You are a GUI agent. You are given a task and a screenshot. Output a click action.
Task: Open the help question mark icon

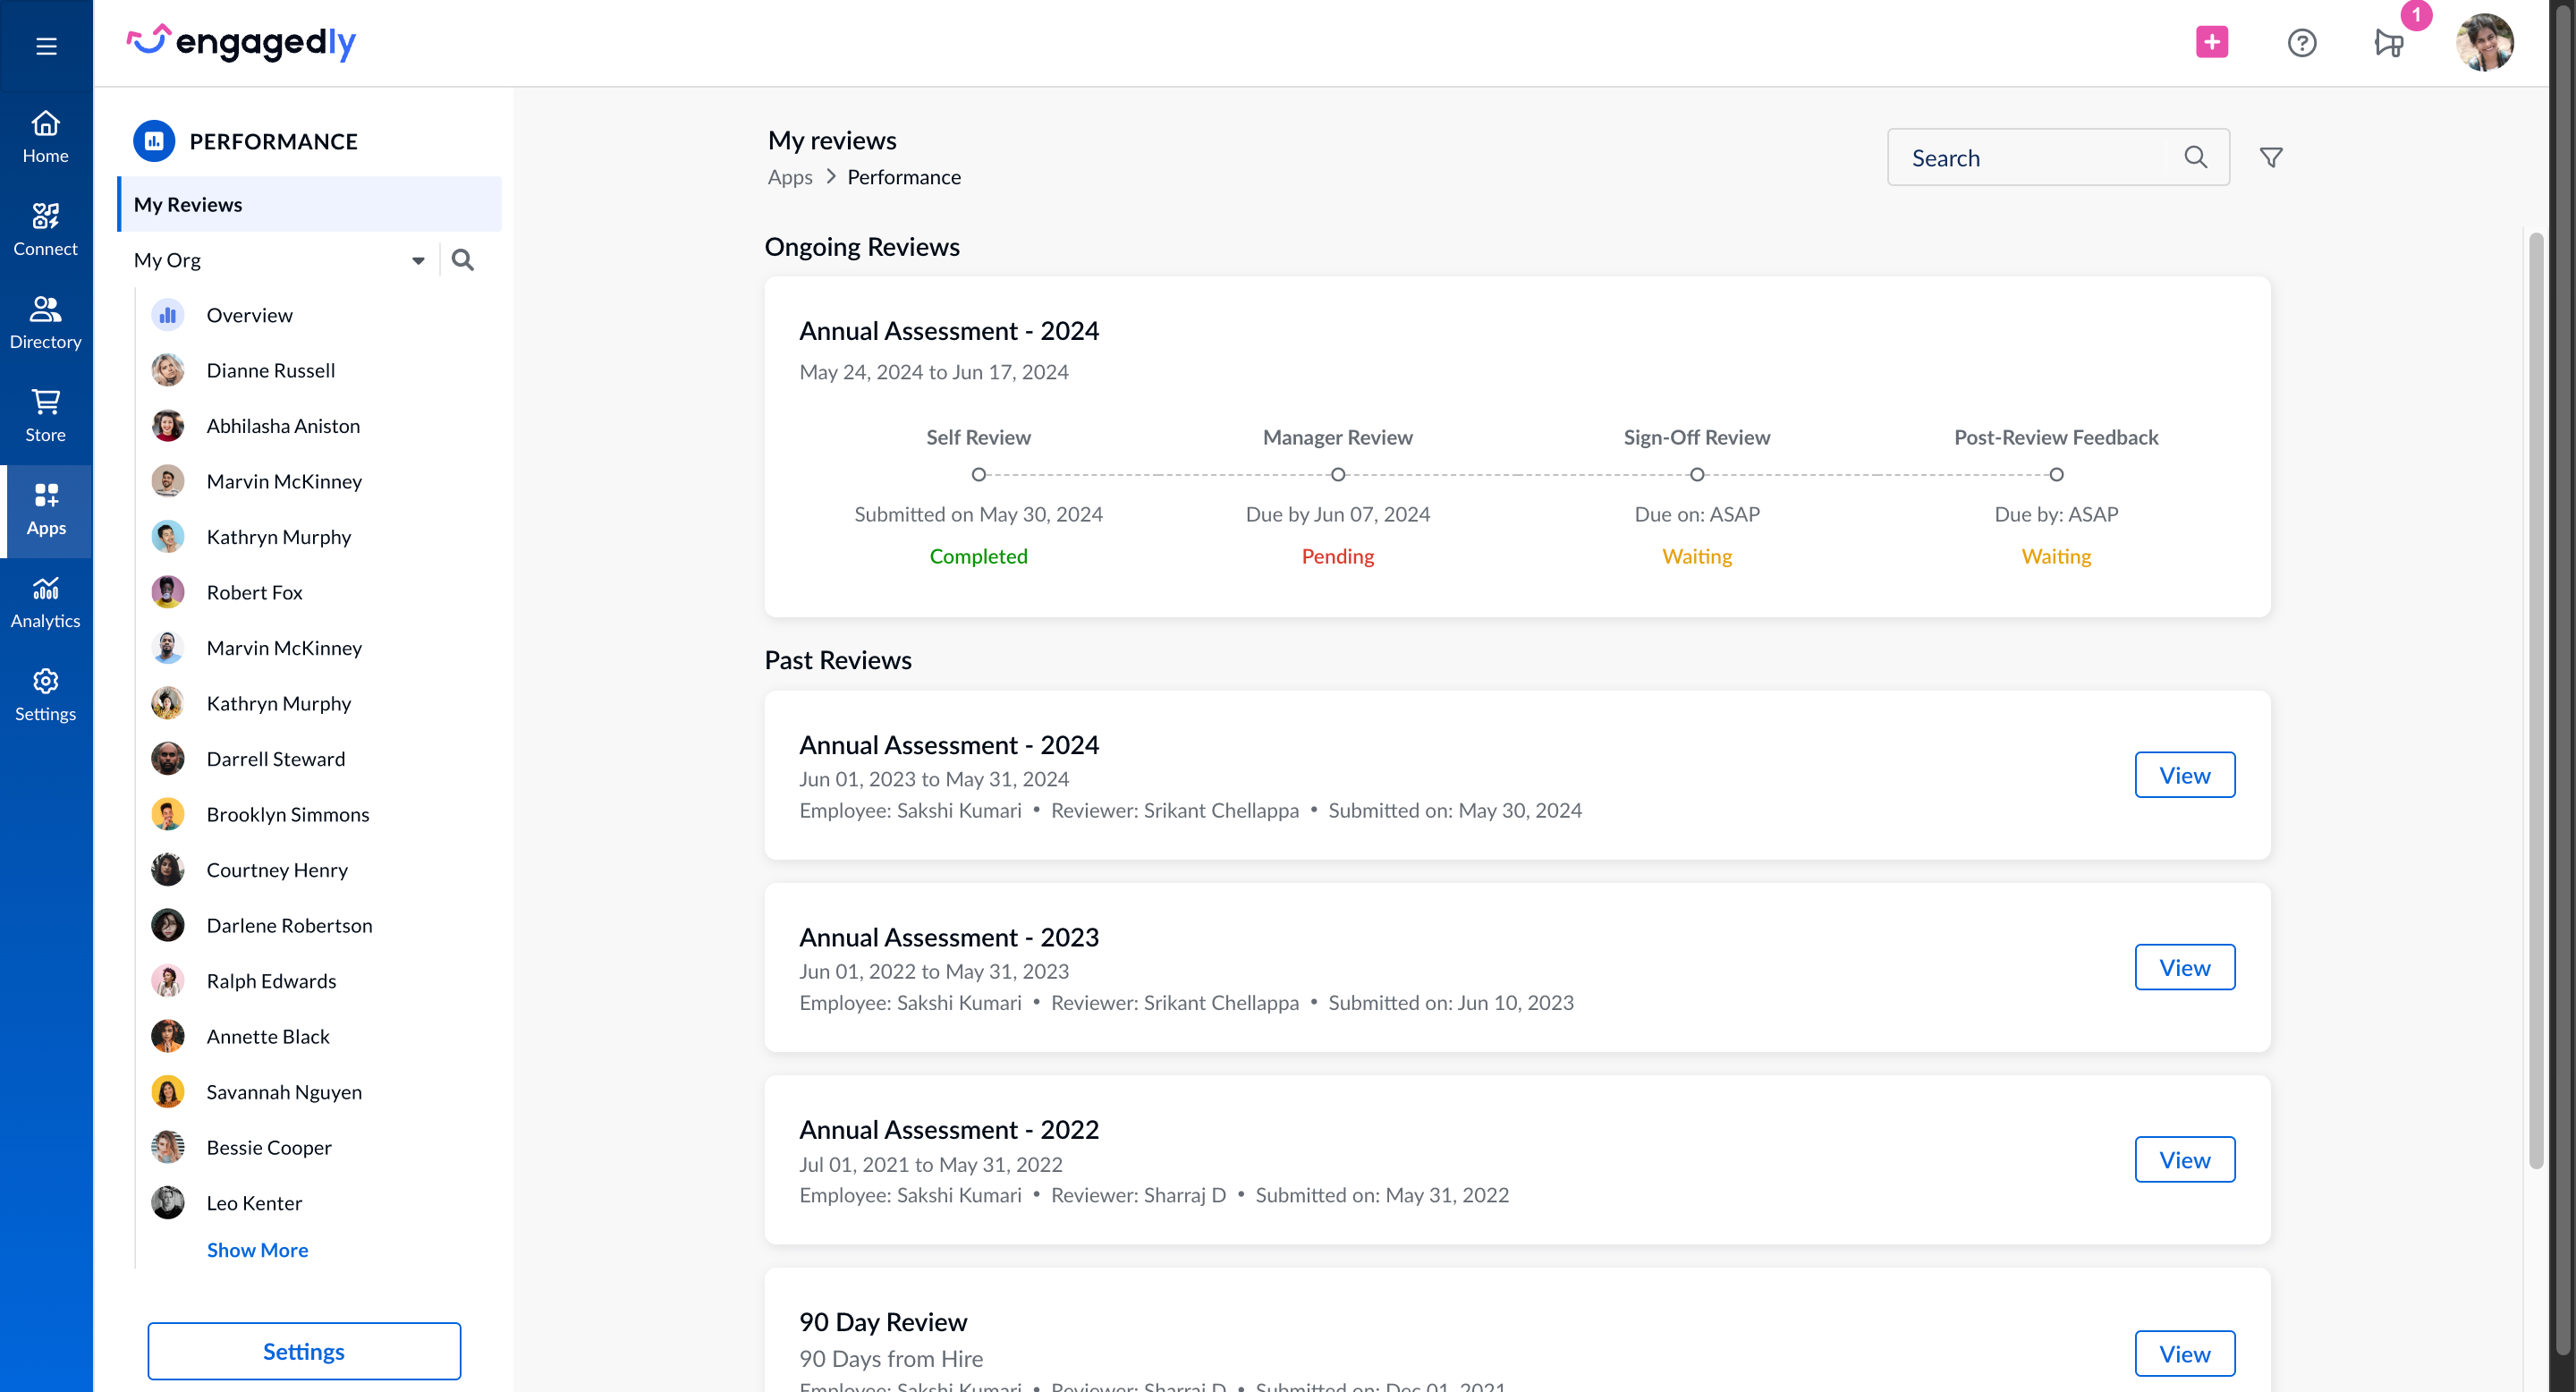pyautogui.click(x=2301, y=43)
